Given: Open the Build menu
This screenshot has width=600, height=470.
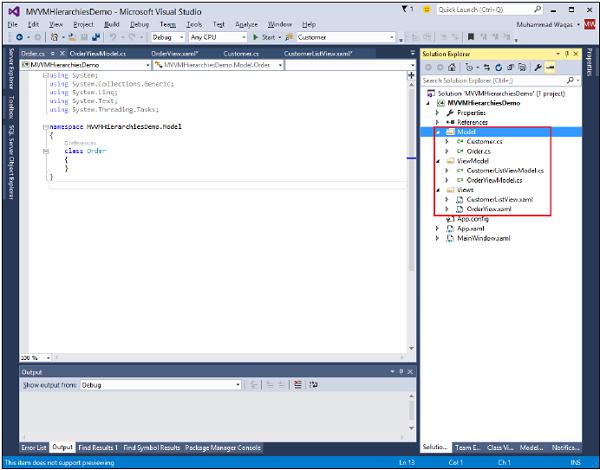Looking at the screenshot, I should (x=112, y=24).
